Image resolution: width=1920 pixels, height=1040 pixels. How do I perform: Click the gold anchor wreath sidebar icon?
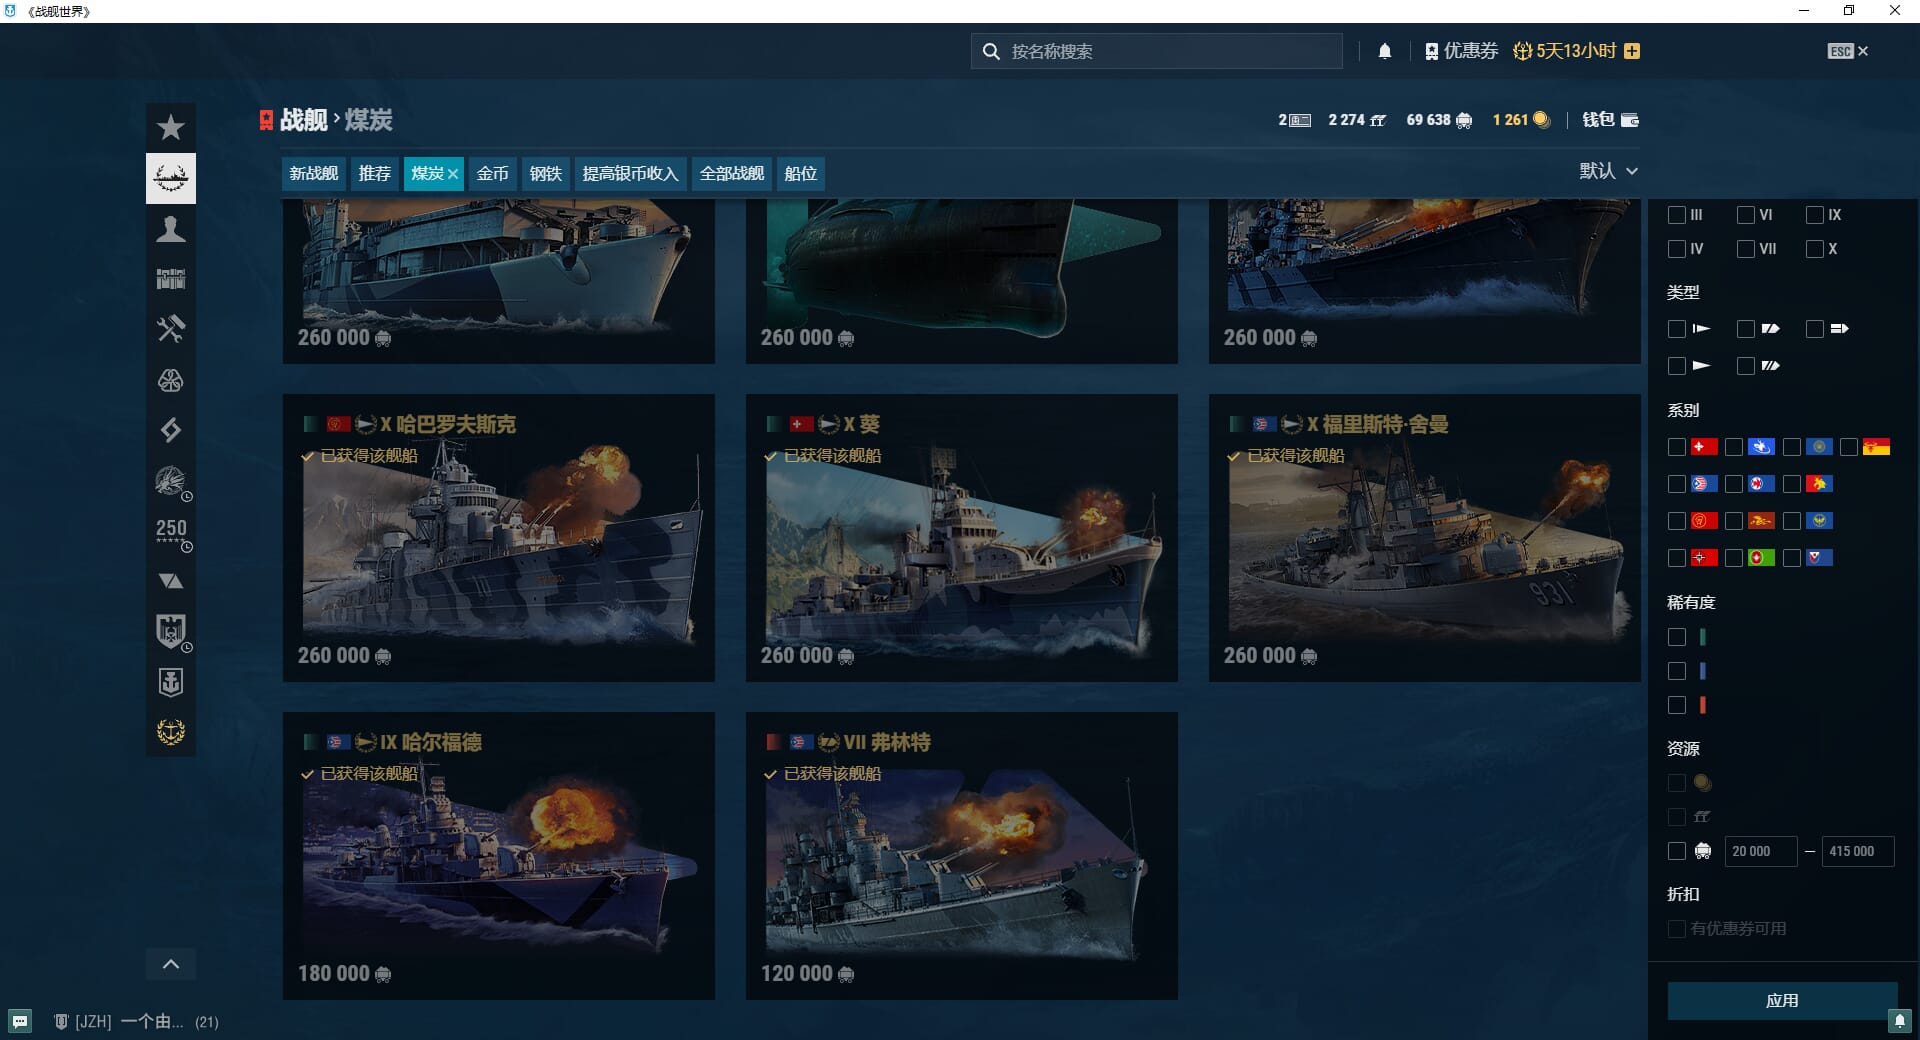click(171, 732)
